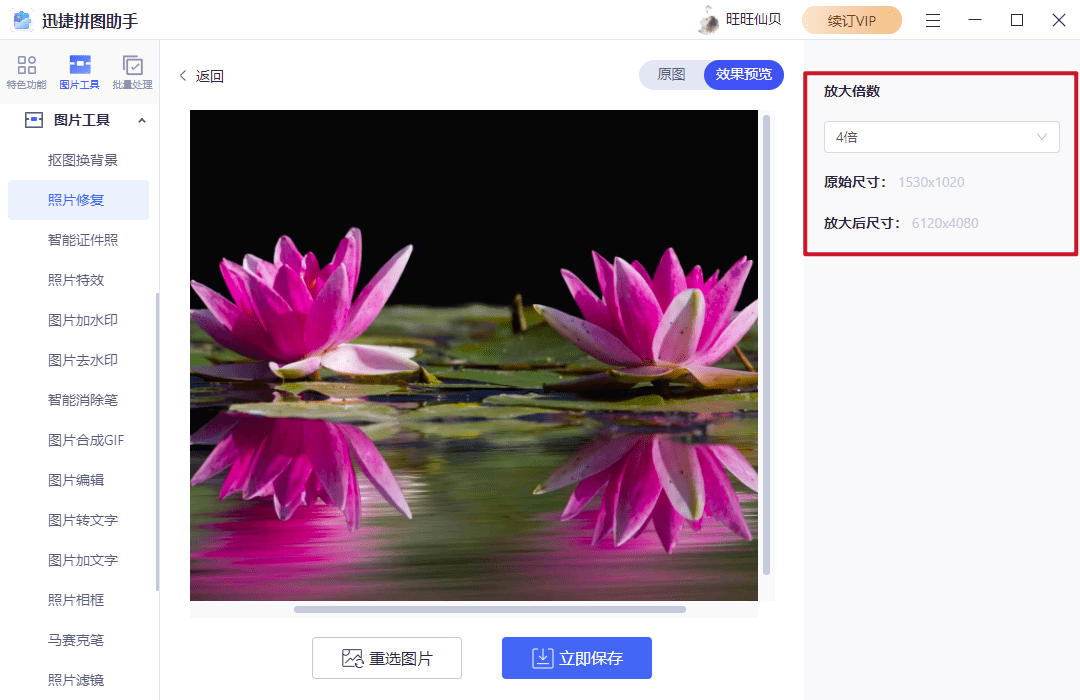Image resolution: width=1080 pixels, height=700 pixels.
Task: Open the 放大倍数 4倍 dropdown
Action: 941,137
